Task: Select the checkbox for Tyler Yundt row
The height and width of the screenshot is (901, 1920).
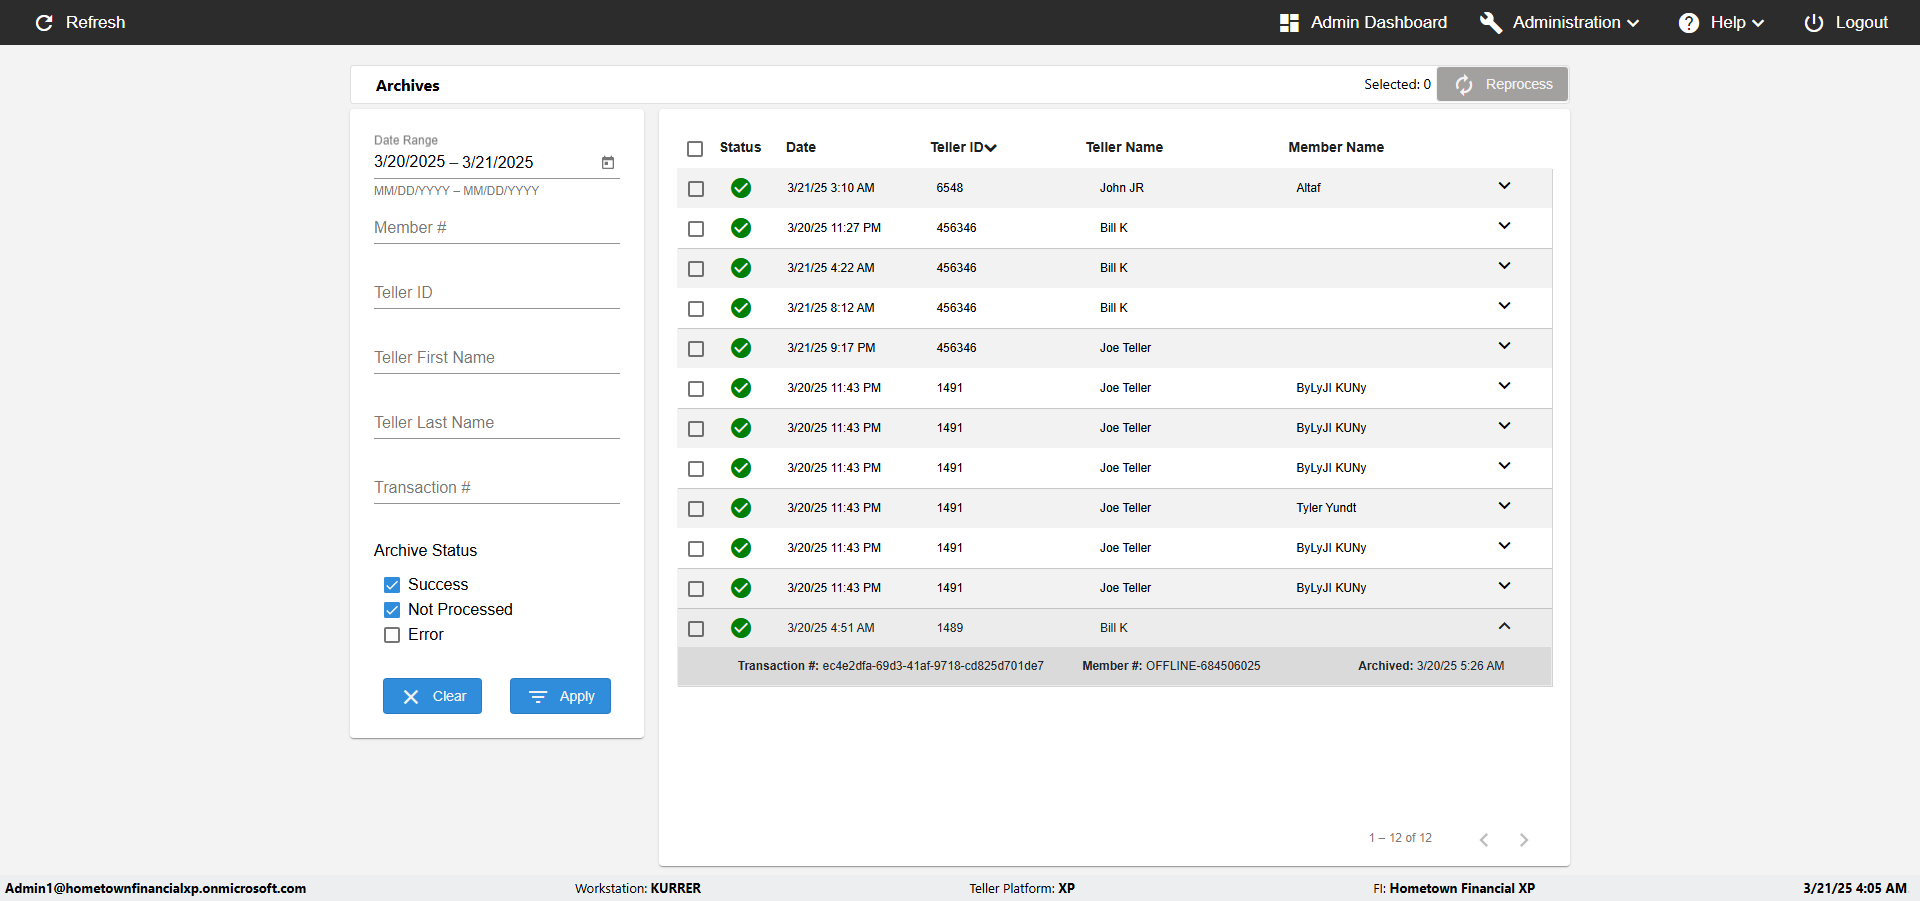Action: coord(696,509)
